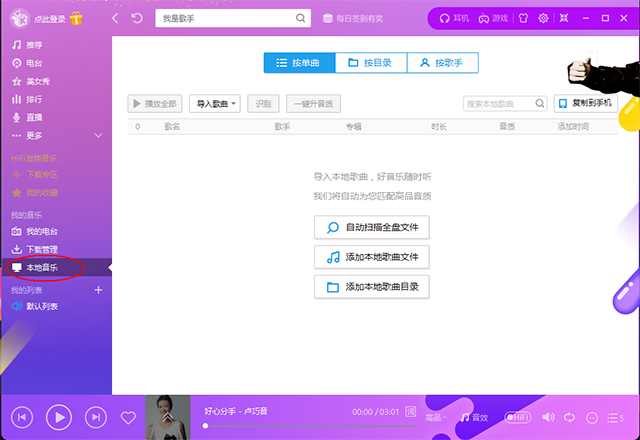Screen dimensions: 640x440
Task: Expand the 导入歌曲 dropdown
Action: tap(216, 103)
